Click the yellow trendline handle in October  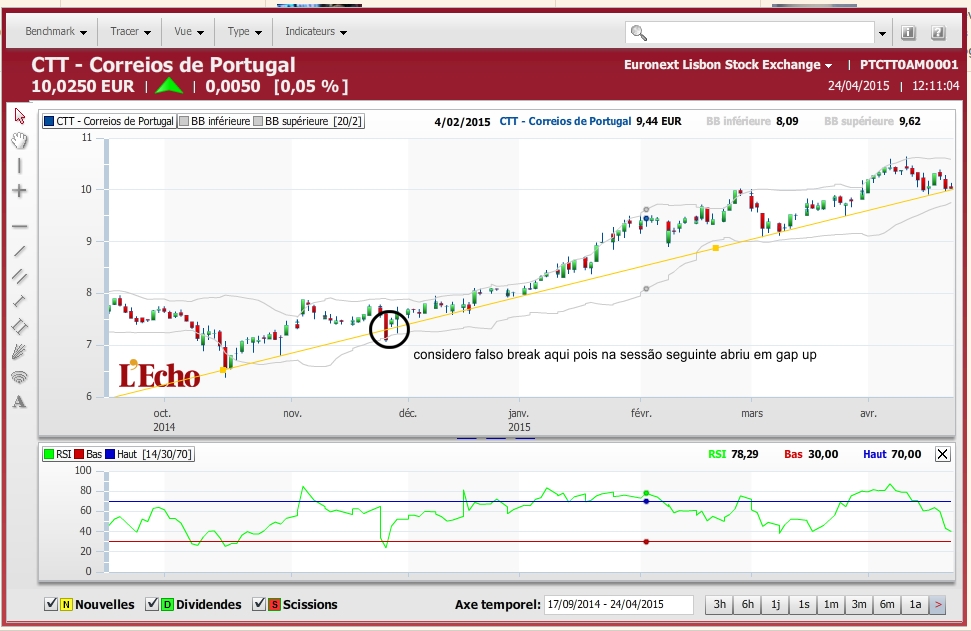coord(223,370)
